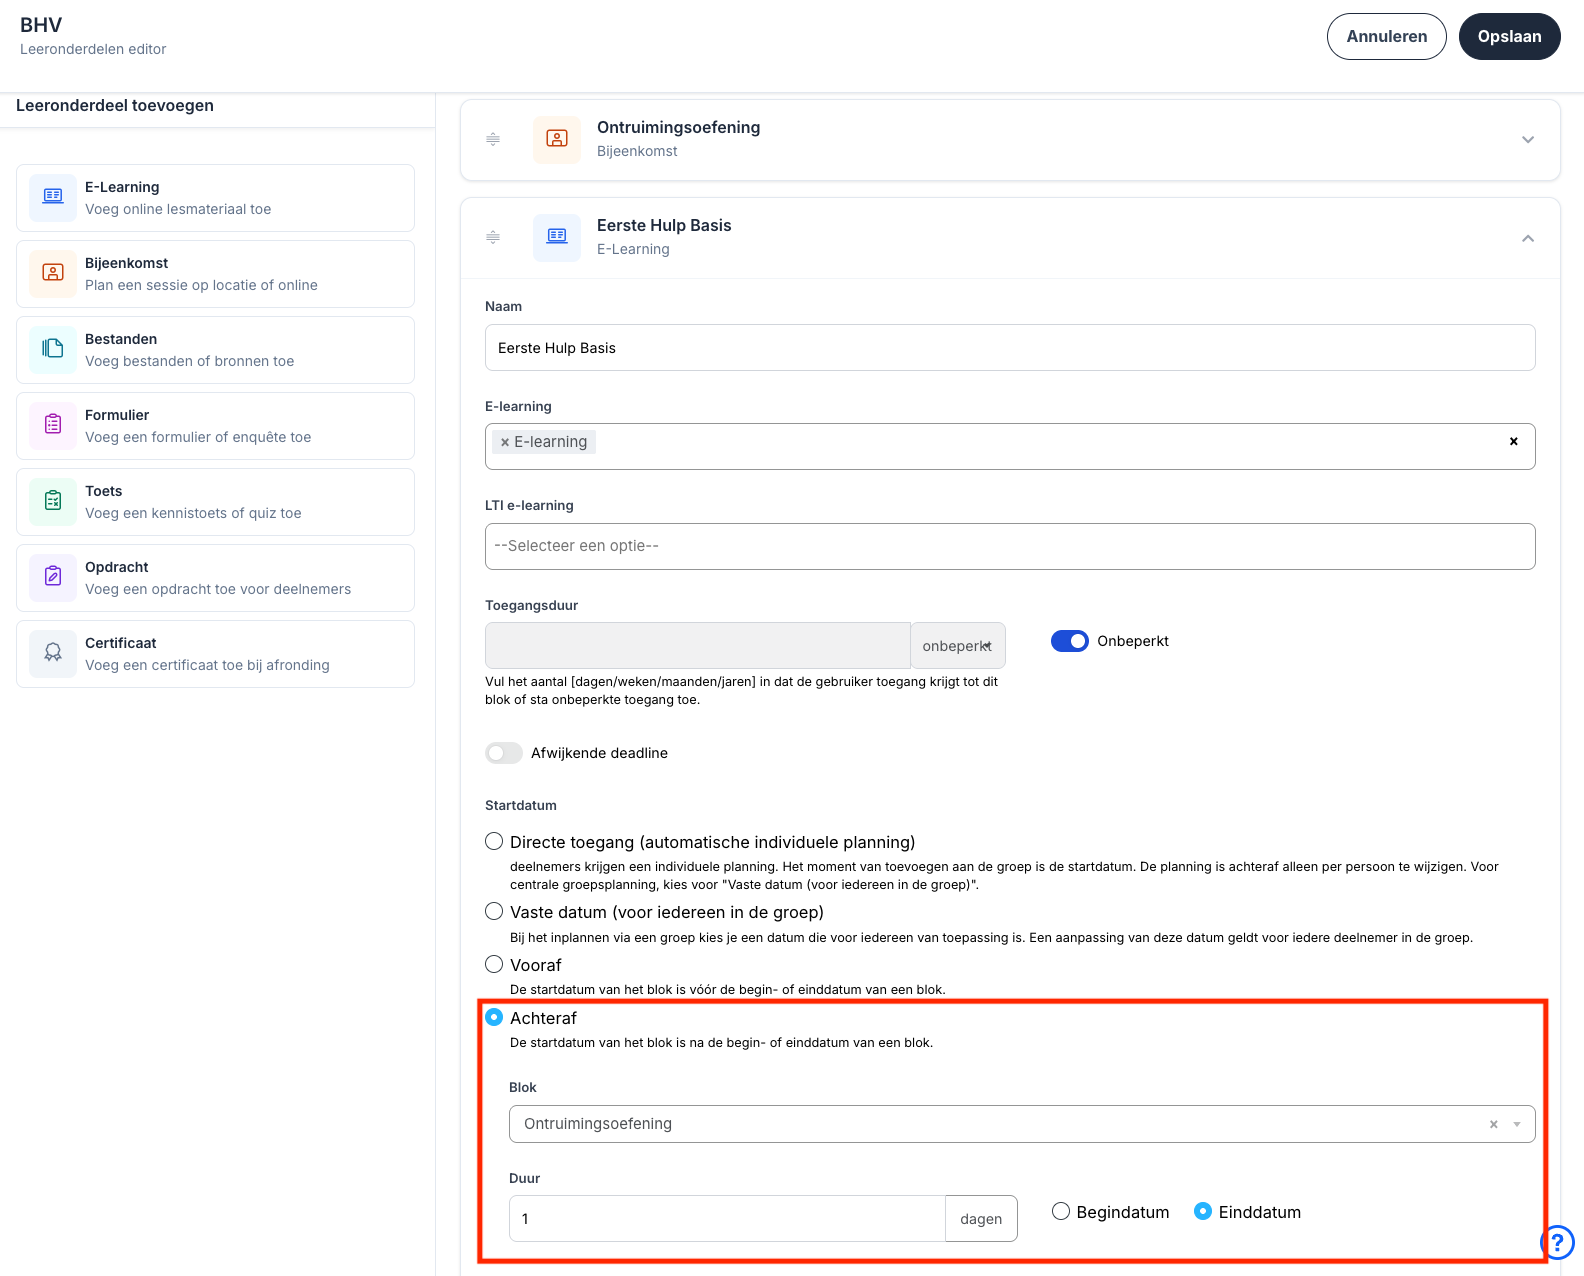Collapse the Eerste Hulp Basis block
Viewport: 1584px width, 1276px height.
click(1527, 238)
